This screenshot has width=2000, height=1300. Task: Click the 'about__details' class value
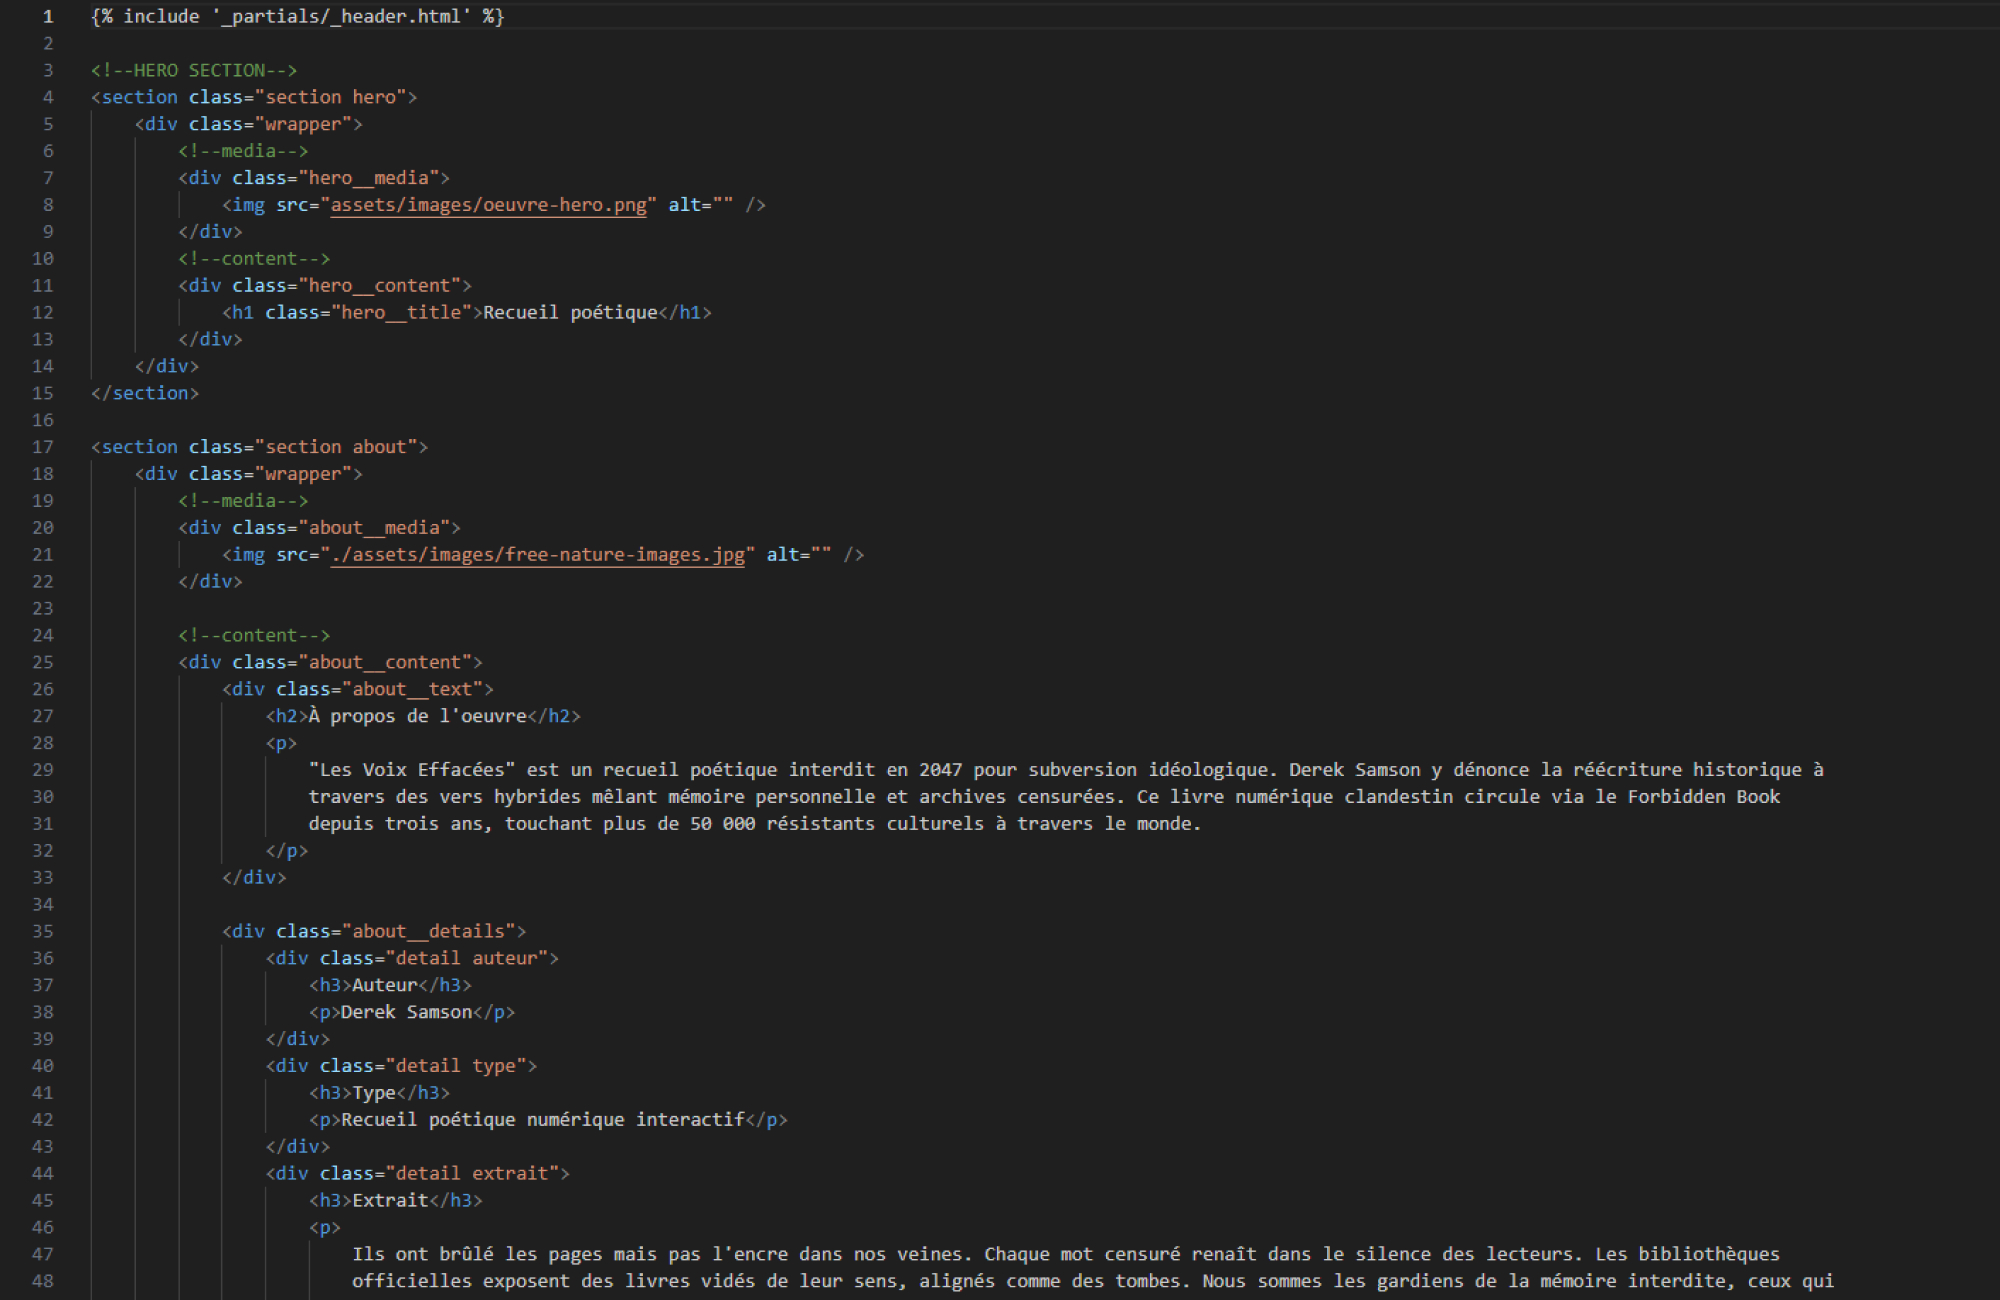[428, 931]
